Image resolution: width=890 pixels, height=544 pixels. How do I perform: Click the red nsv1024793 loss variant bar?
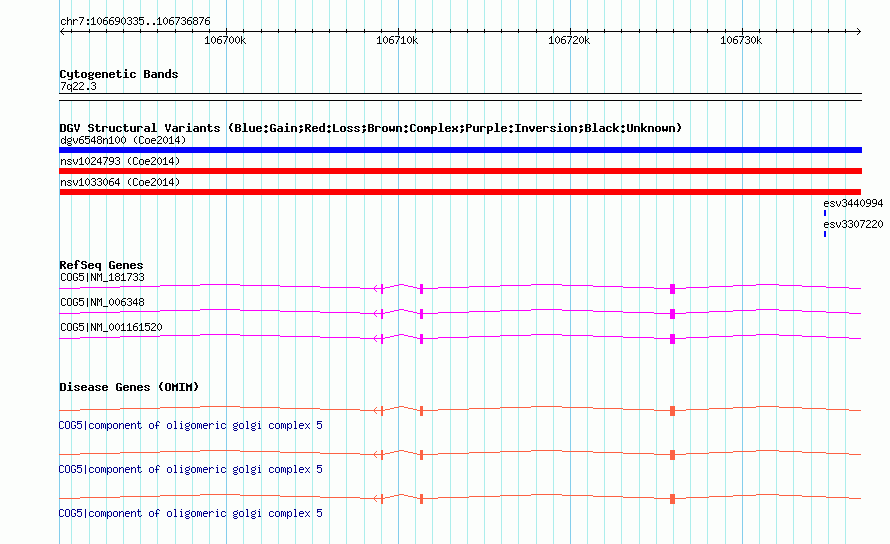(x=460, y=171)
